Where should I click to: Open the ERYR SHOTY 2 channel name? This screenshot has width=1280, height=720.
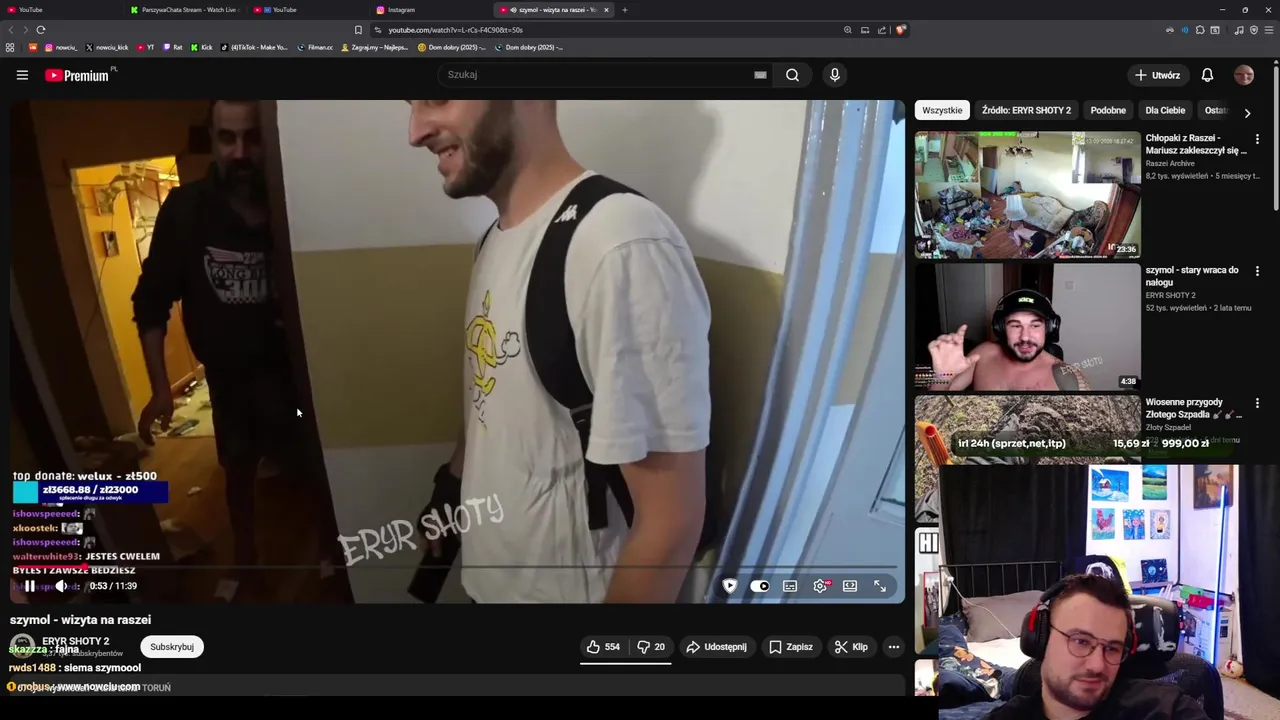[x=75, y=641]
